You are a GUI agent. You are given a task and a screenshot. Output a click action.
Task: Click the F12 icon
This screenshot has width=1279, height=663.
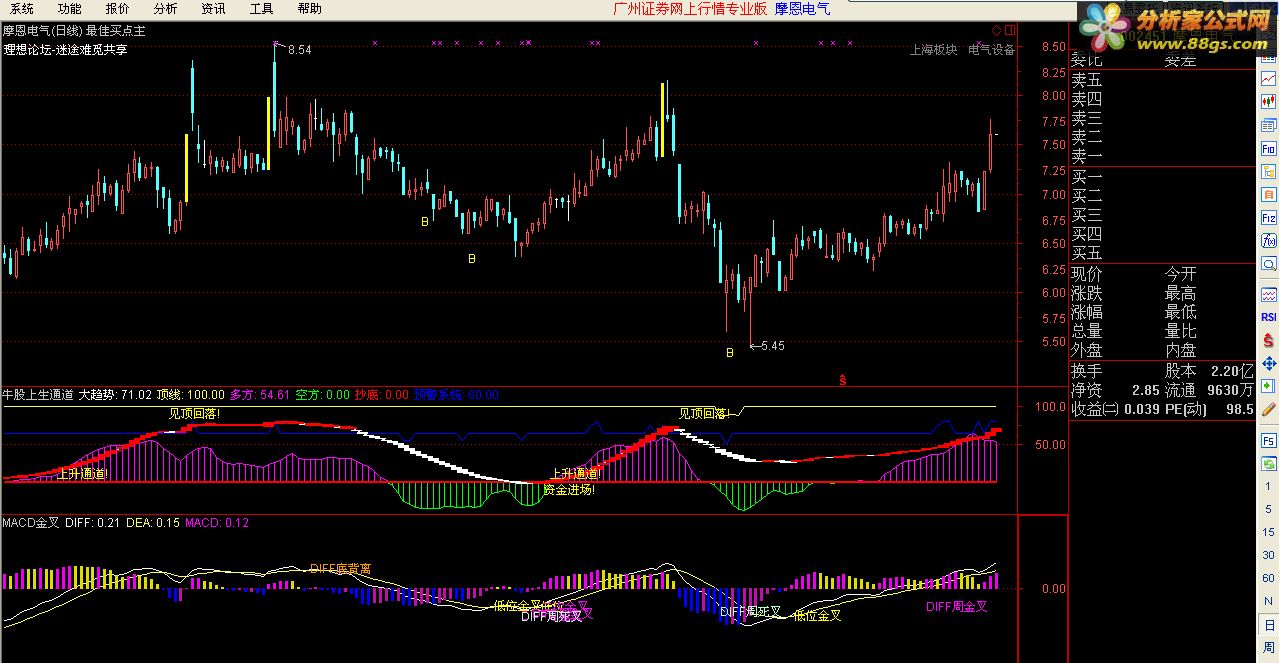click(x=1268, y=218)
